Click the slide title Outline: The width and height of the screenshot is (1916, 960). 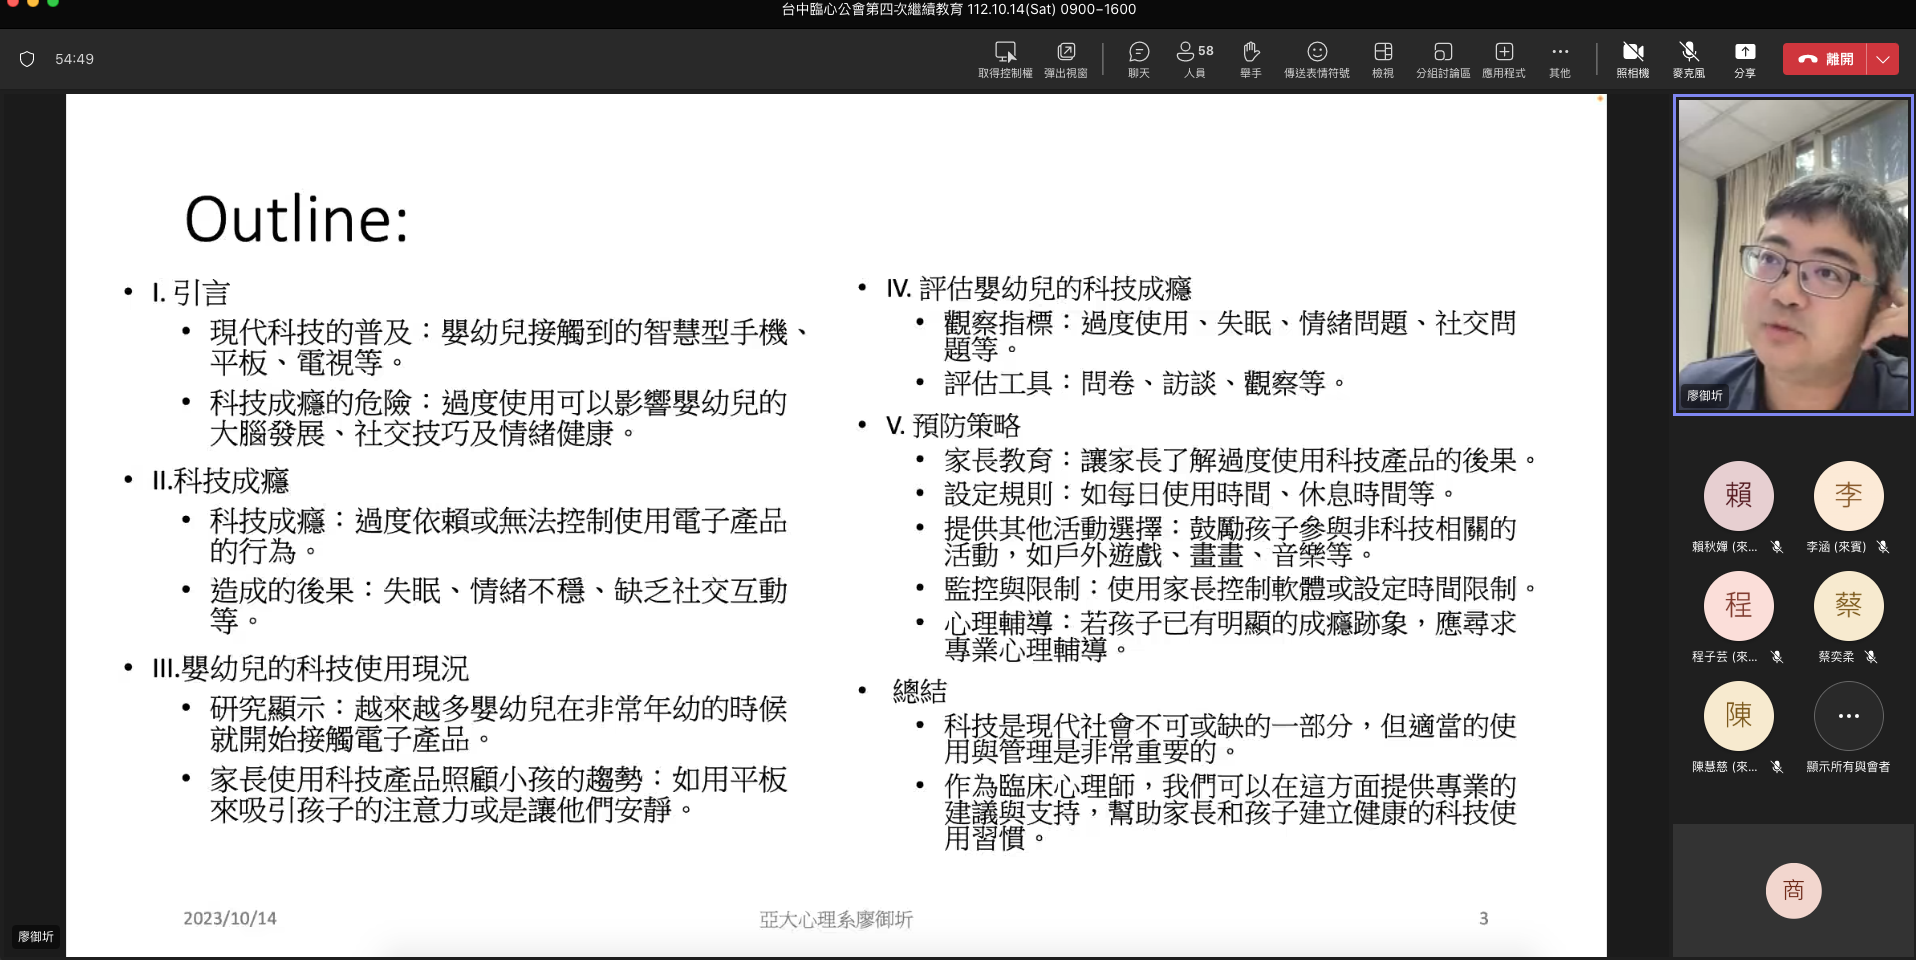(297, 219)
